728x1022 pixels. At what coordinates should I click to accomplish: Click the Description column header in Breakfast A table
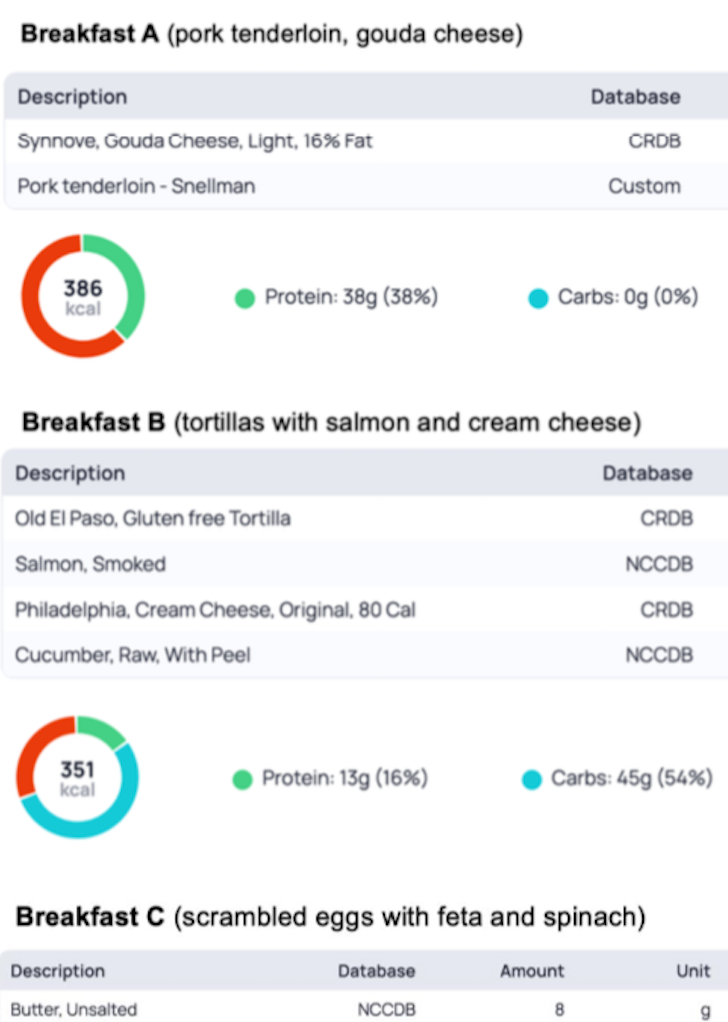[72, 96]
